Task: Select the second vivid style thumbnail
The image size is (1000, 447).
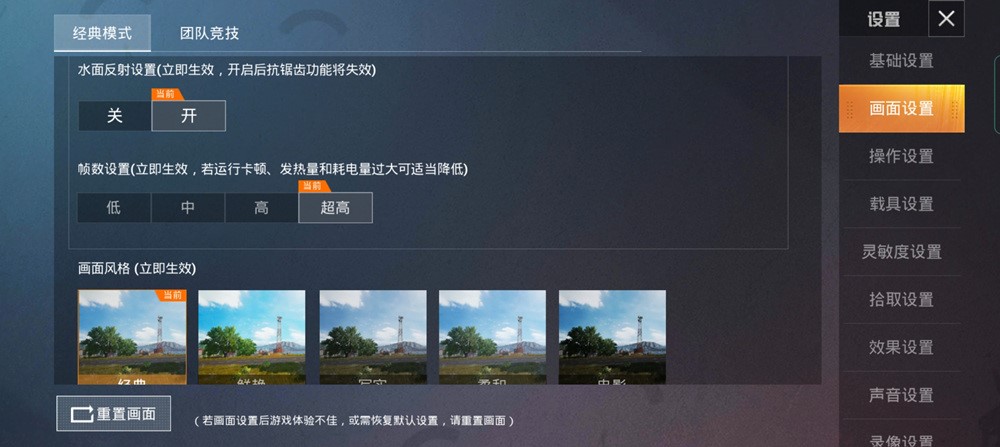Action: 252,337
